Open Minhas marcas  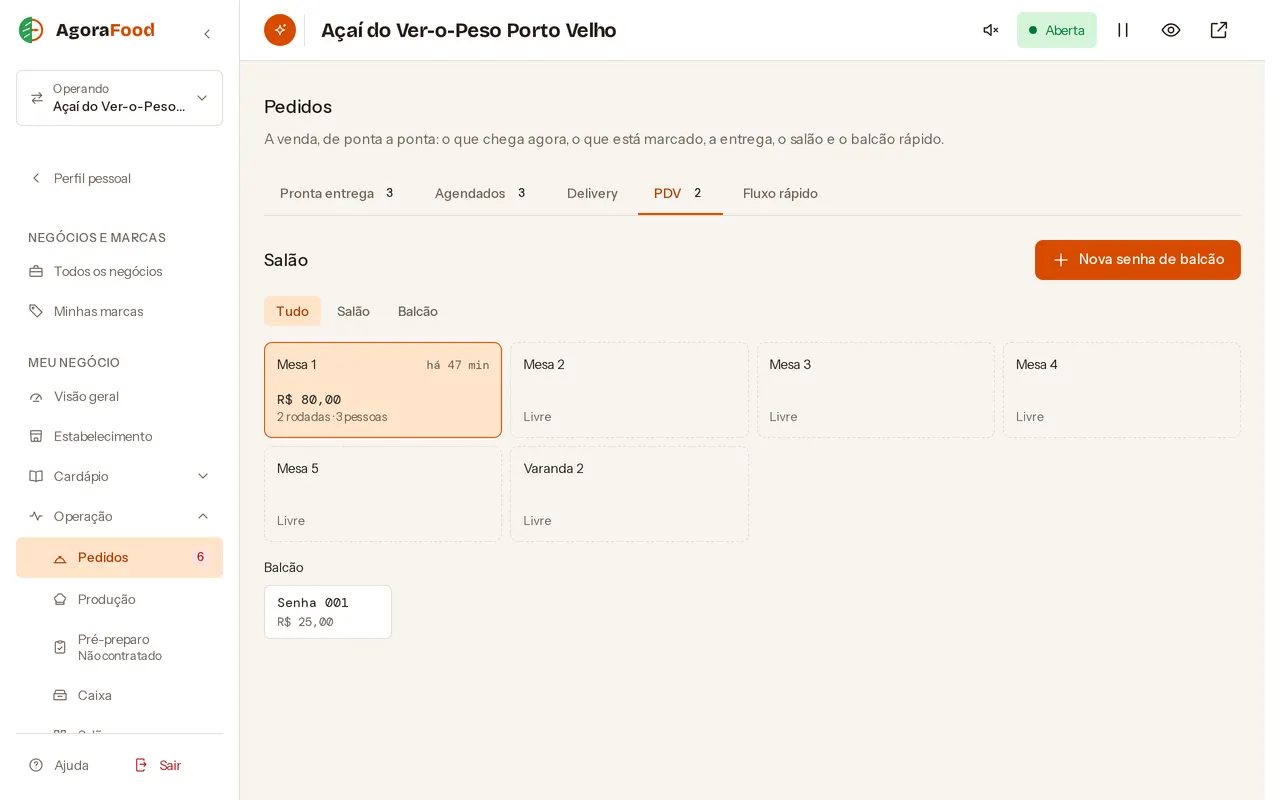click(119, 311)
